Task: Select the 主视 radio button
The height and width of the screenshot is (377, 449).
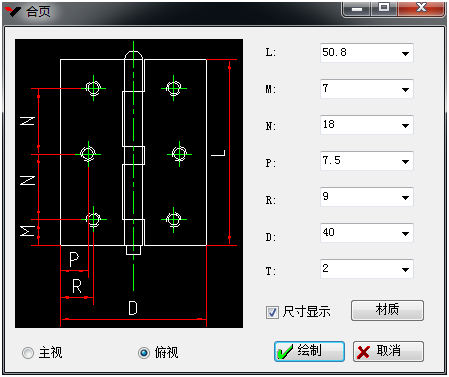Action: (x=28, y=353)
